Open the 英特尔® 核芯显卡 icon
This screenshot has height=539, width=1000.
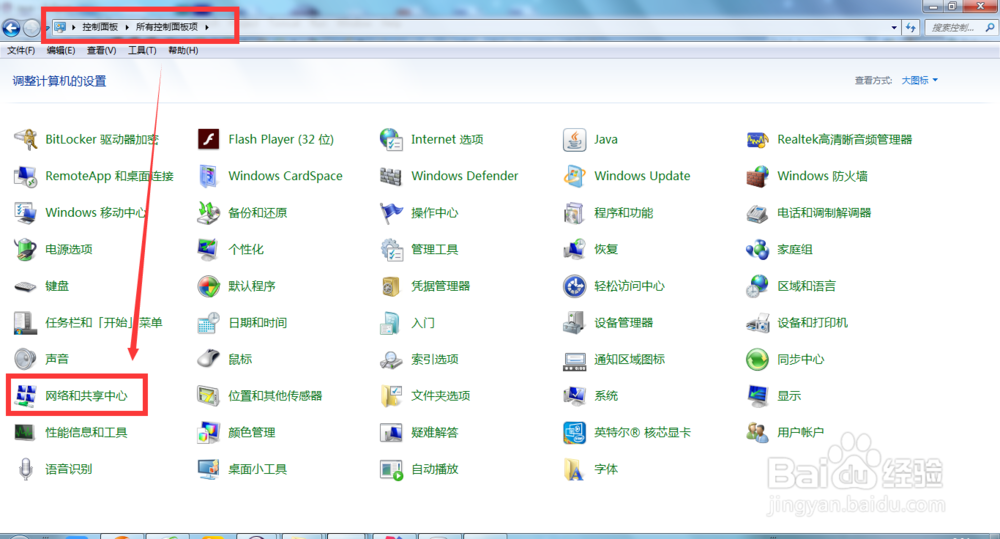pyautogui.click(x=574, y=432)
